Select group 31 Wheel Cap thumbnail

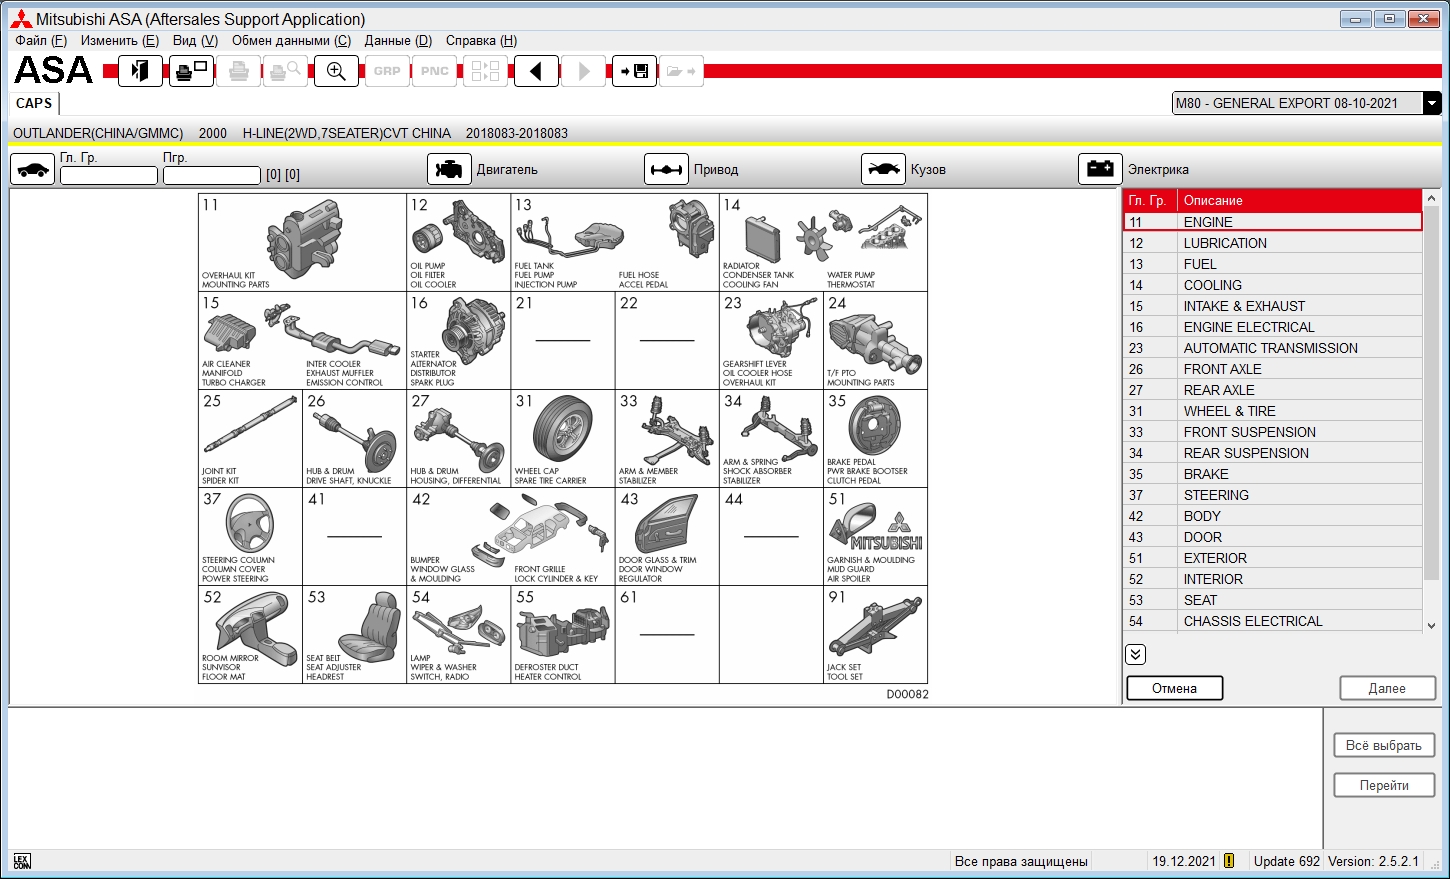pos(563,439)
